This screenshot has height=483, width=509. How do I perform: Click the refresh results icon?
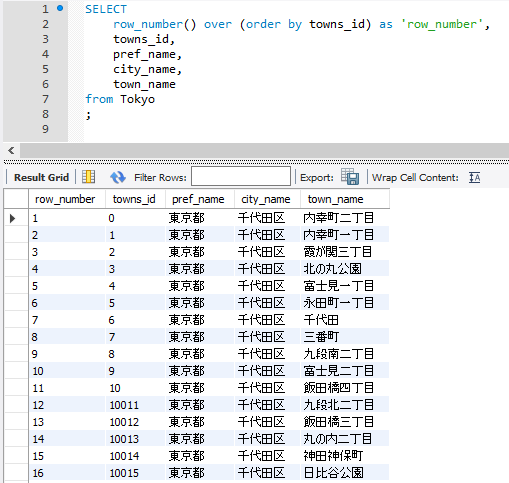click(x=118, y=177)
